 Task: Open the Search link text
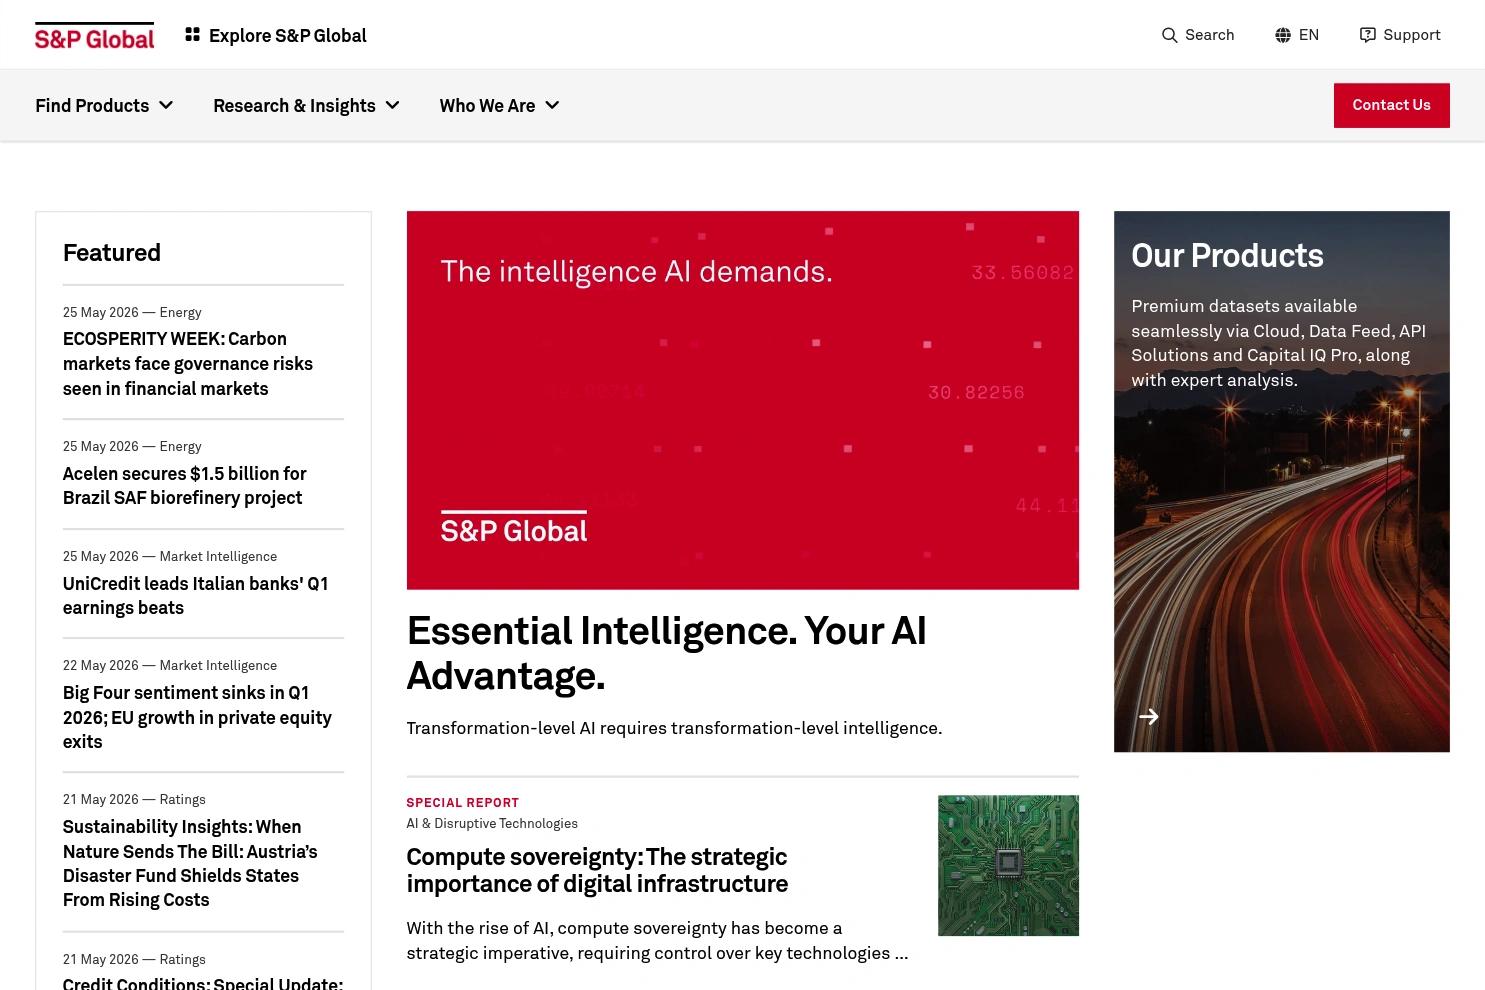click(1209, 35)
